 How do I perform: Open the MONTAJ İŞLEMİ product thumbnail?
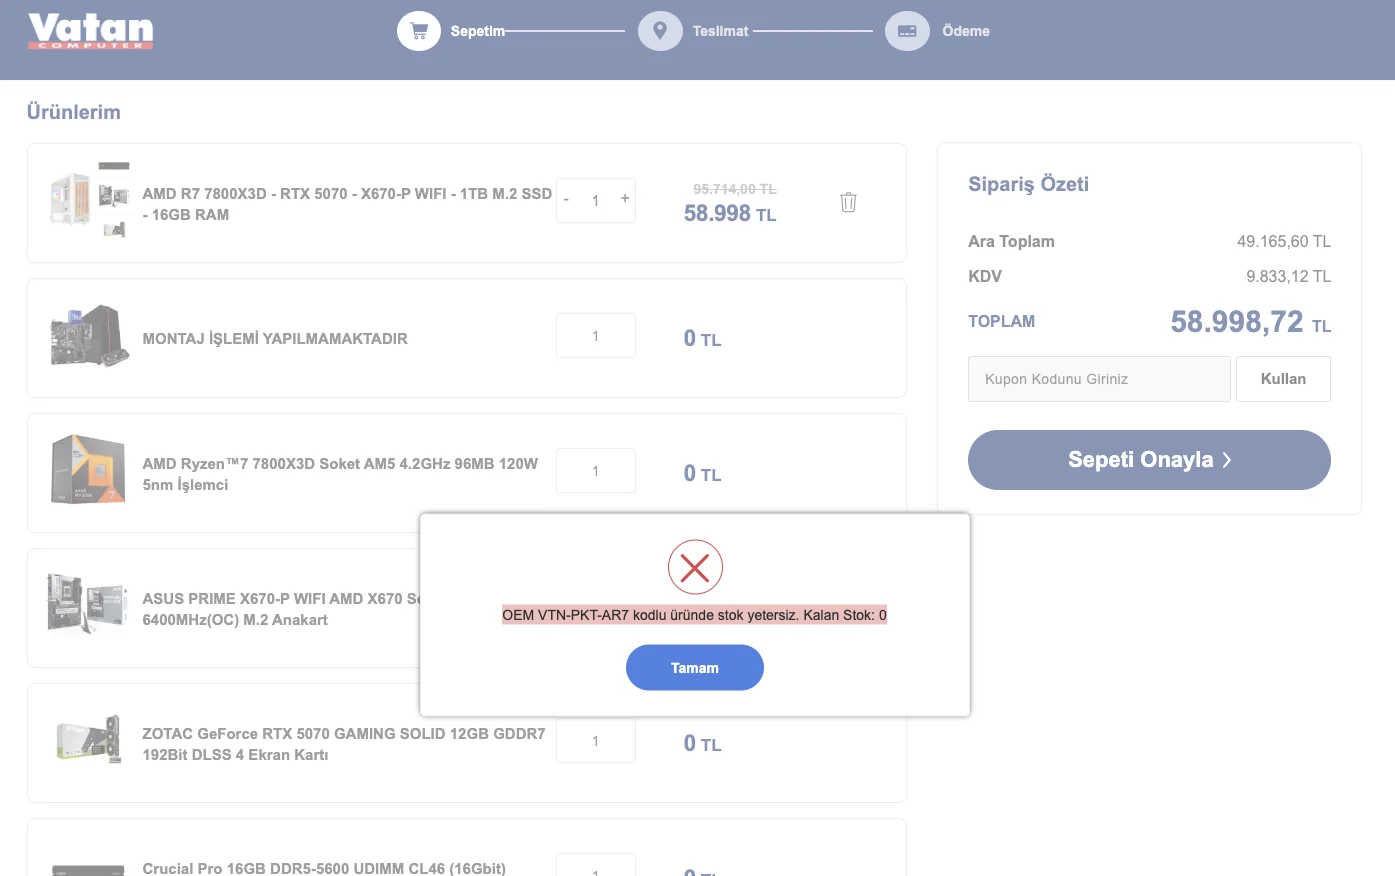(x=90, y=337)
